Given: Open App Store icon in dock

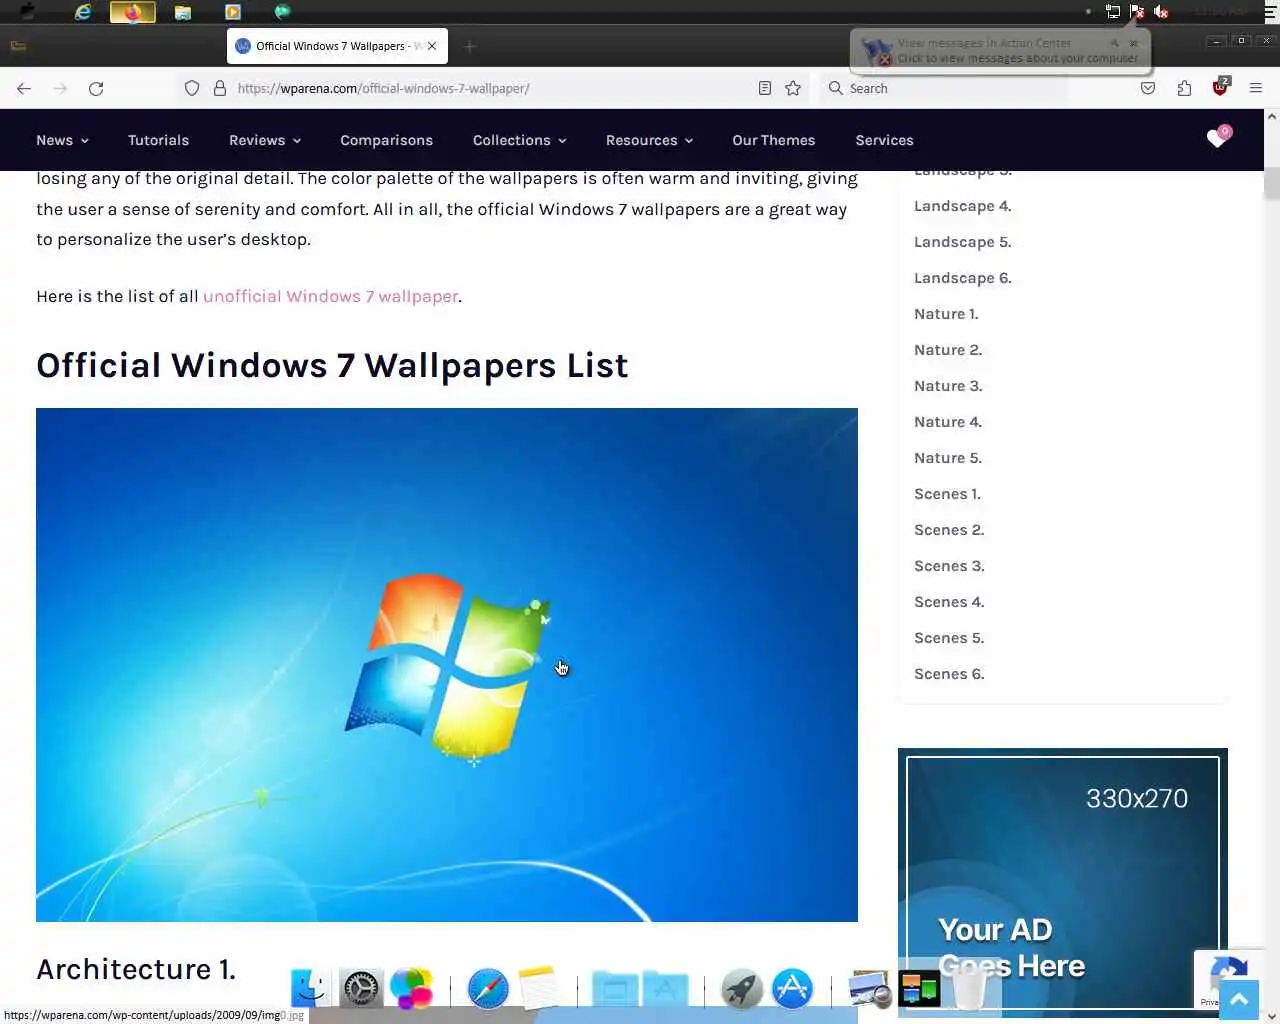Looking at the screenshot, I should tap(792, 988).
